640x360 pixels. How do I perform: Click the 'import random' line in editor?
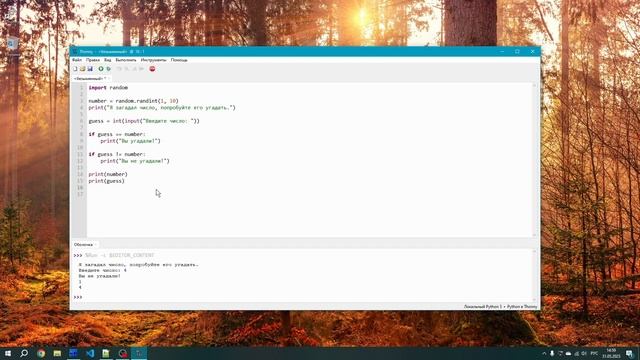click(x=108, y=87)
